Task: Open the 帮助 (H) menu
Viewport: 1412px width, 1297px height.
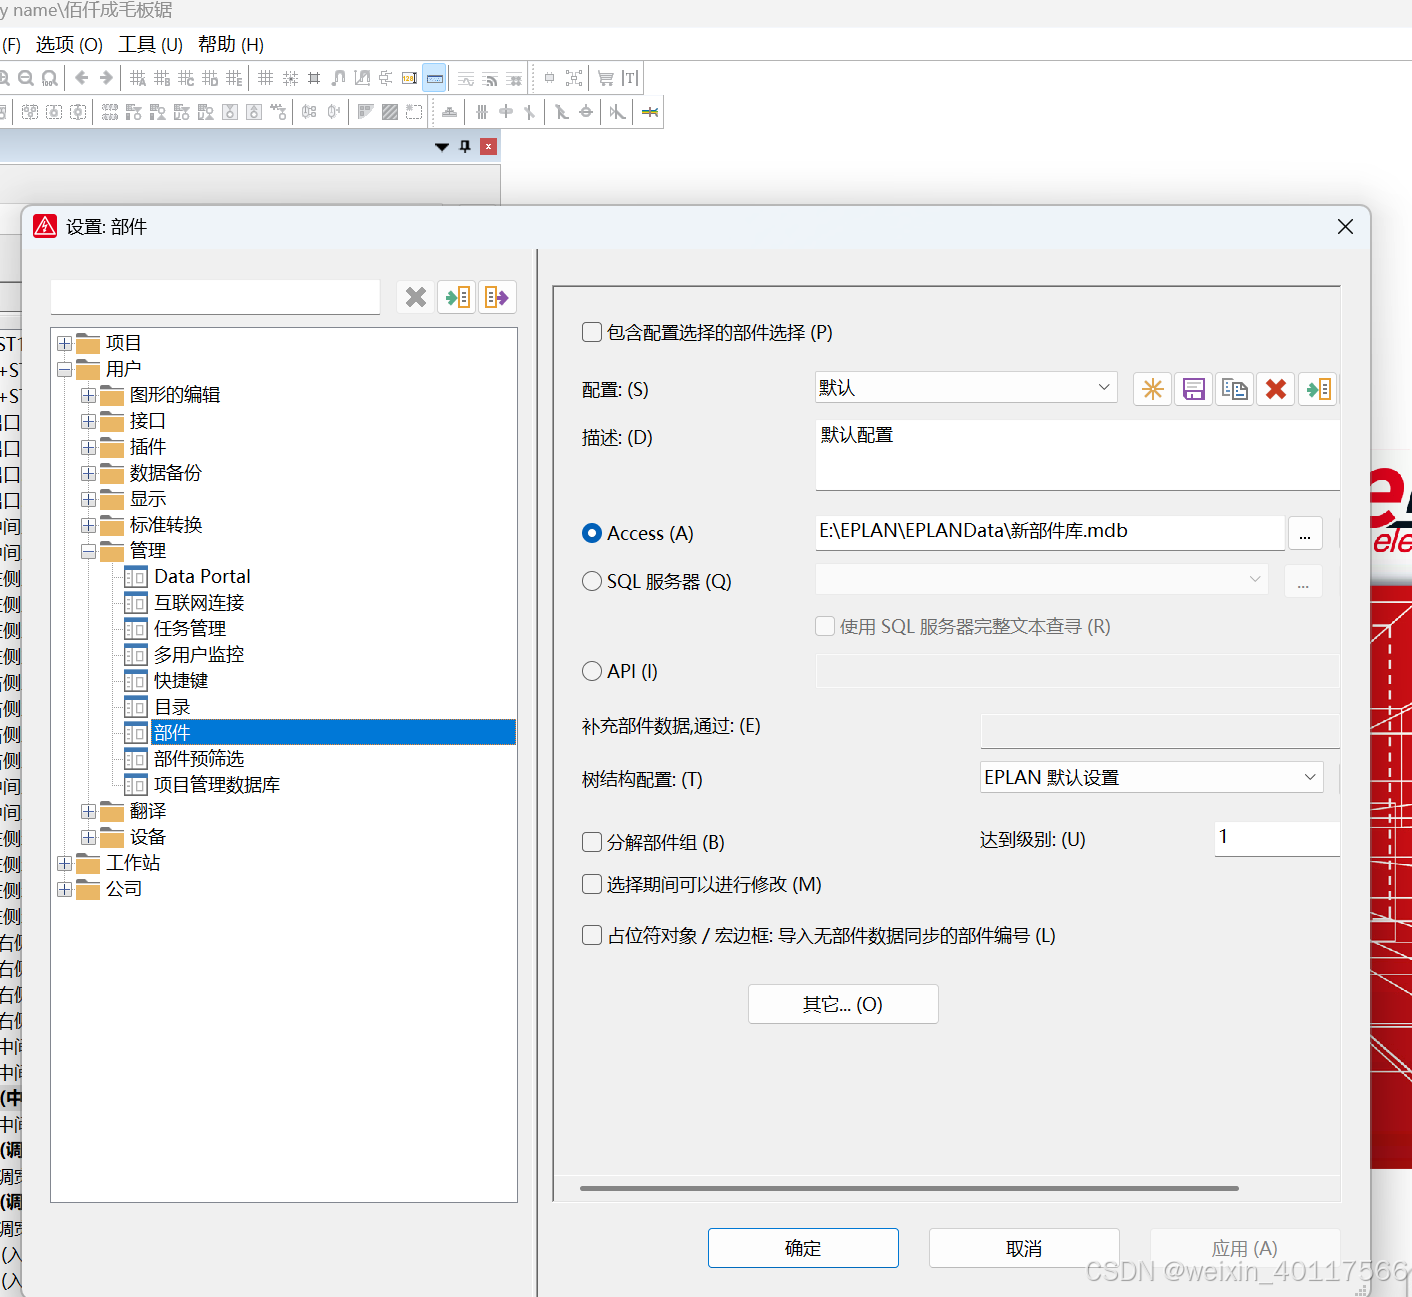Action: [231, 45]
